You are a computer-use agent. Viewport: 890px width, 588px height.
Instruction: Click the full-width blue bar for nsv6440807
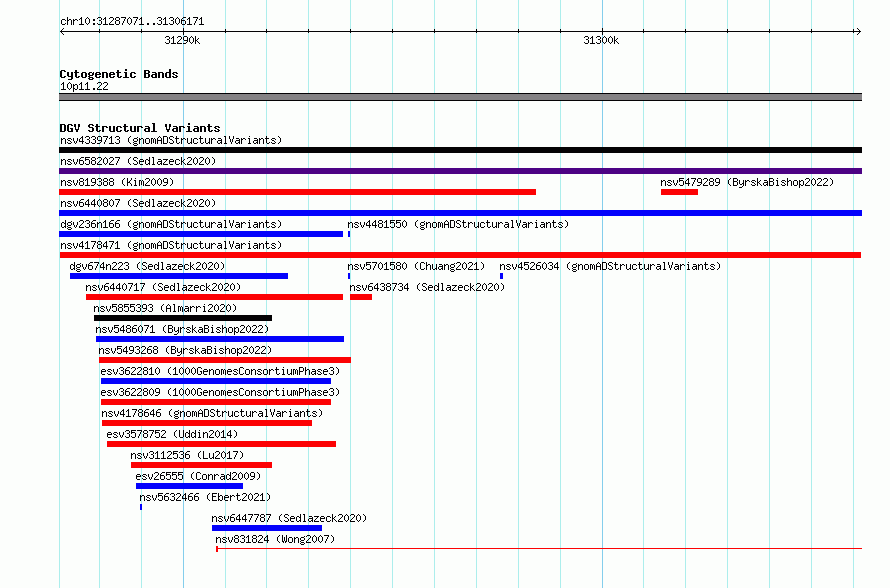pos(460,213)
